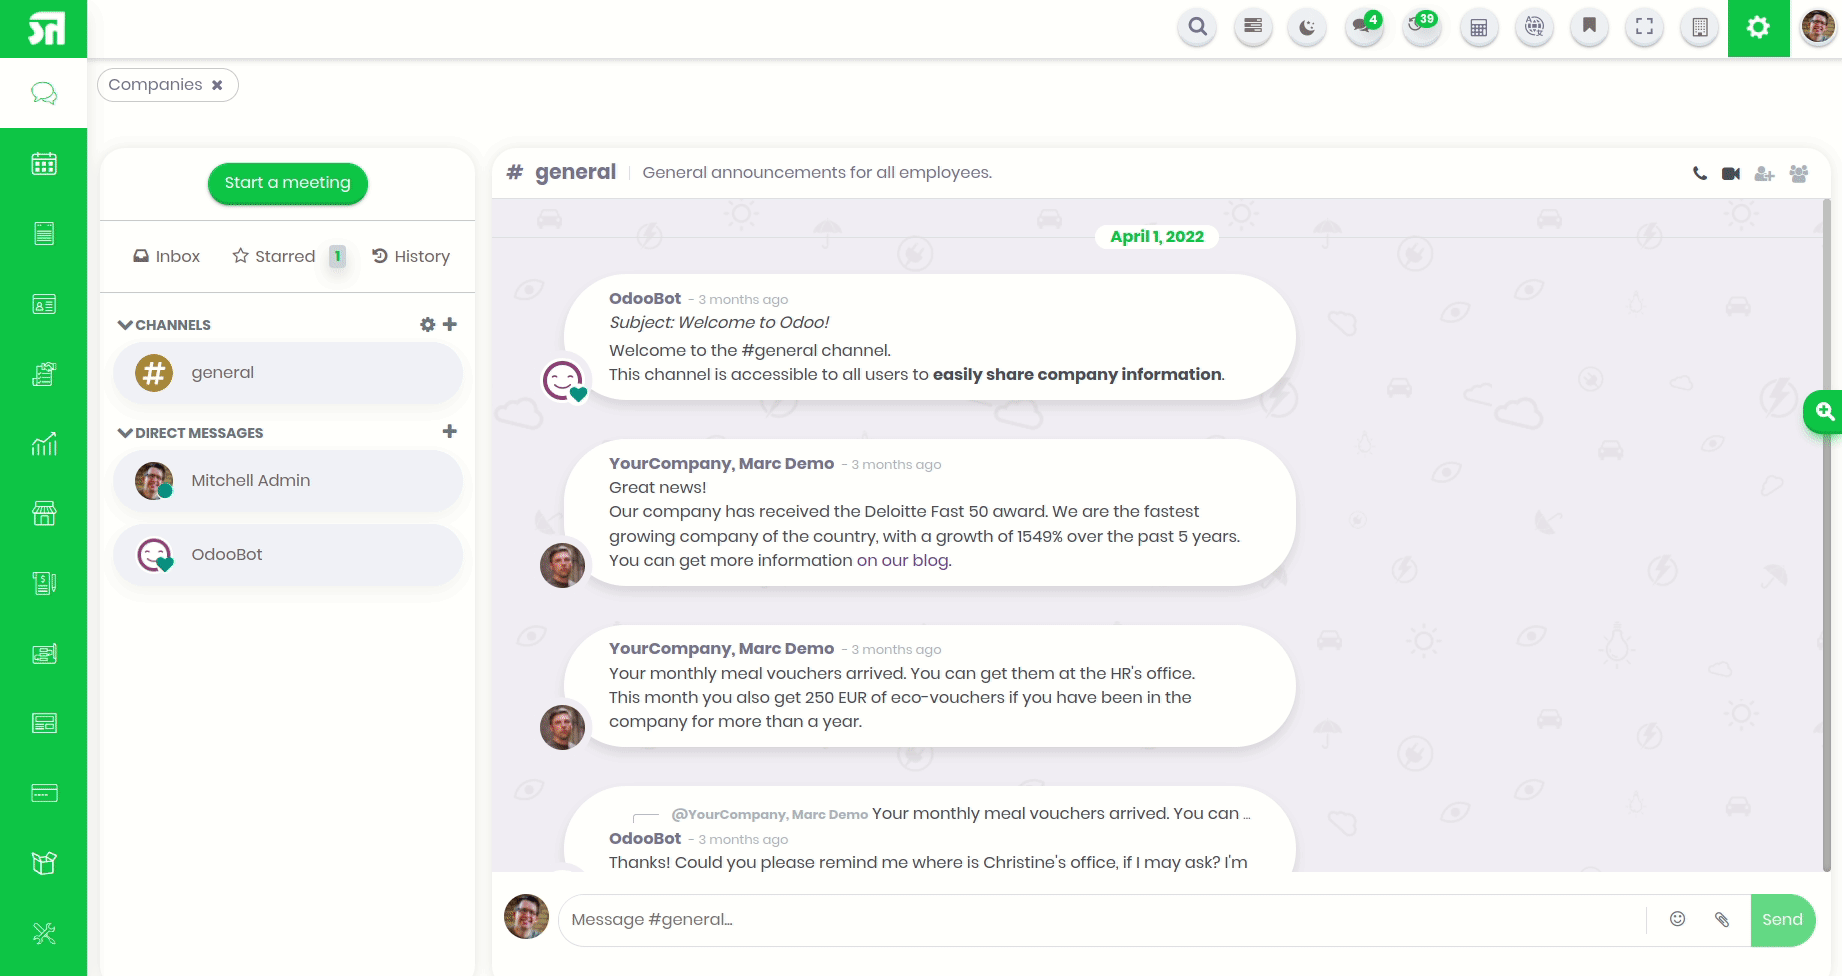The image size is (1842, 976).
Task: Open the emoji picker smiley icon
Action: pos(1678,919)
